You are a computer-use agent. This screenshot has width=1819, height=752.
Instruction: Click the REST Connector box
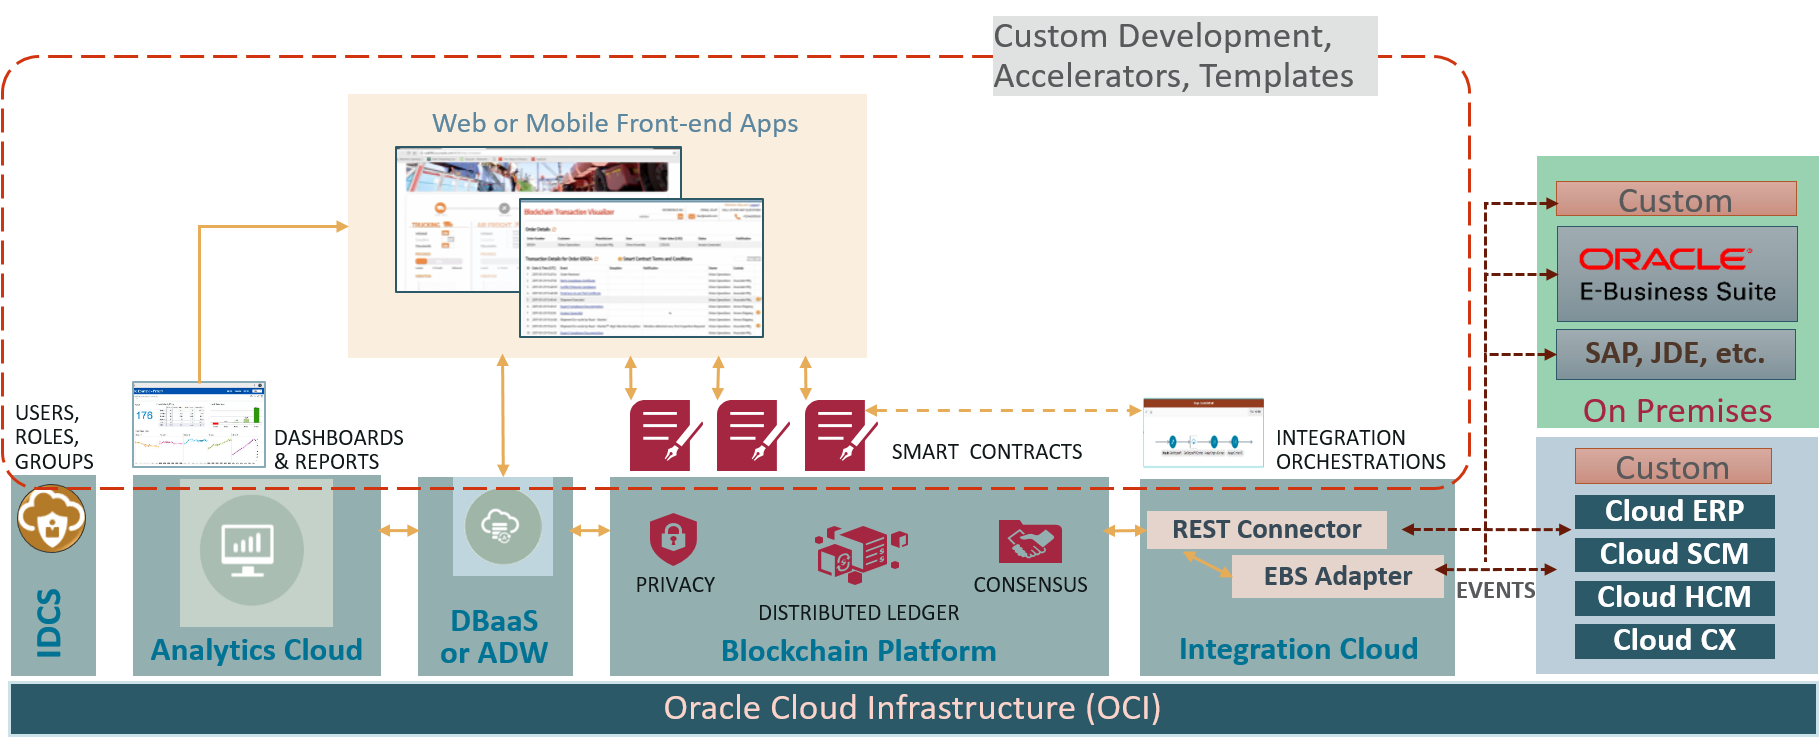[1267, 529]
